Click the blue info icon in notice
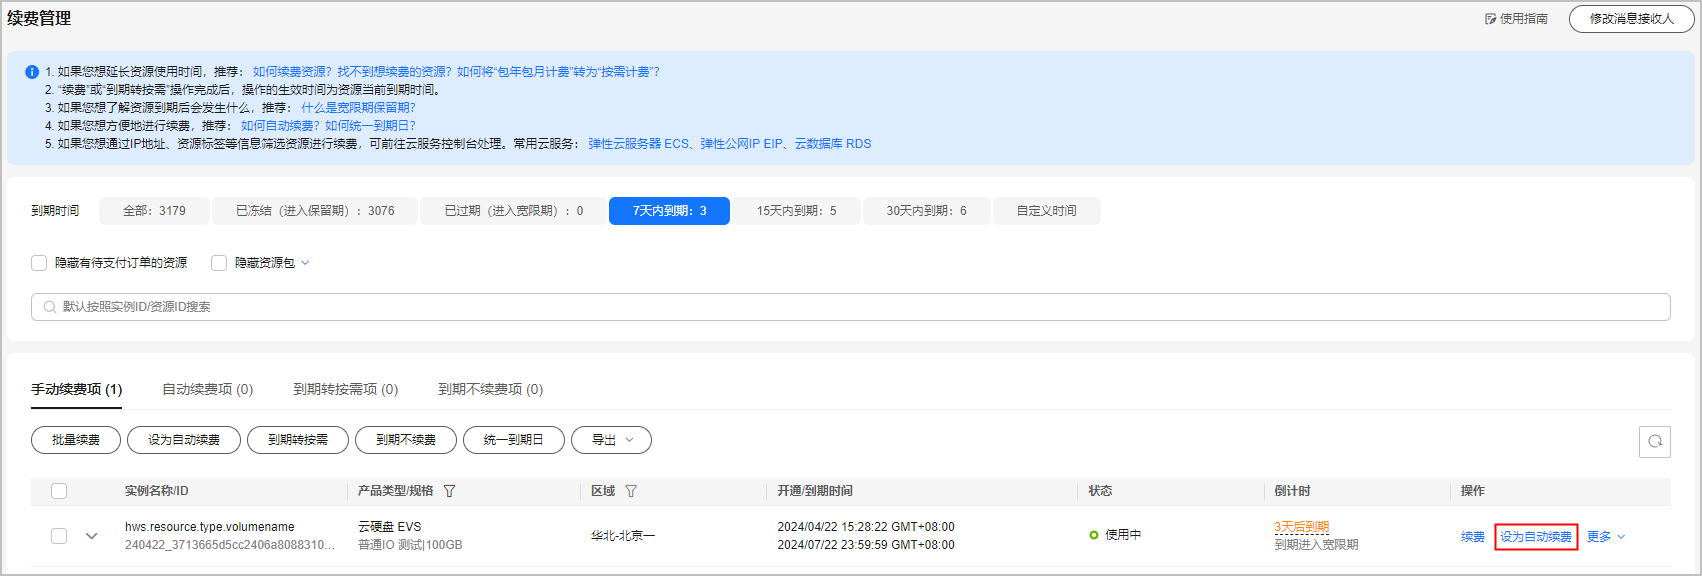1702x576 pixels. coord(32,72)
